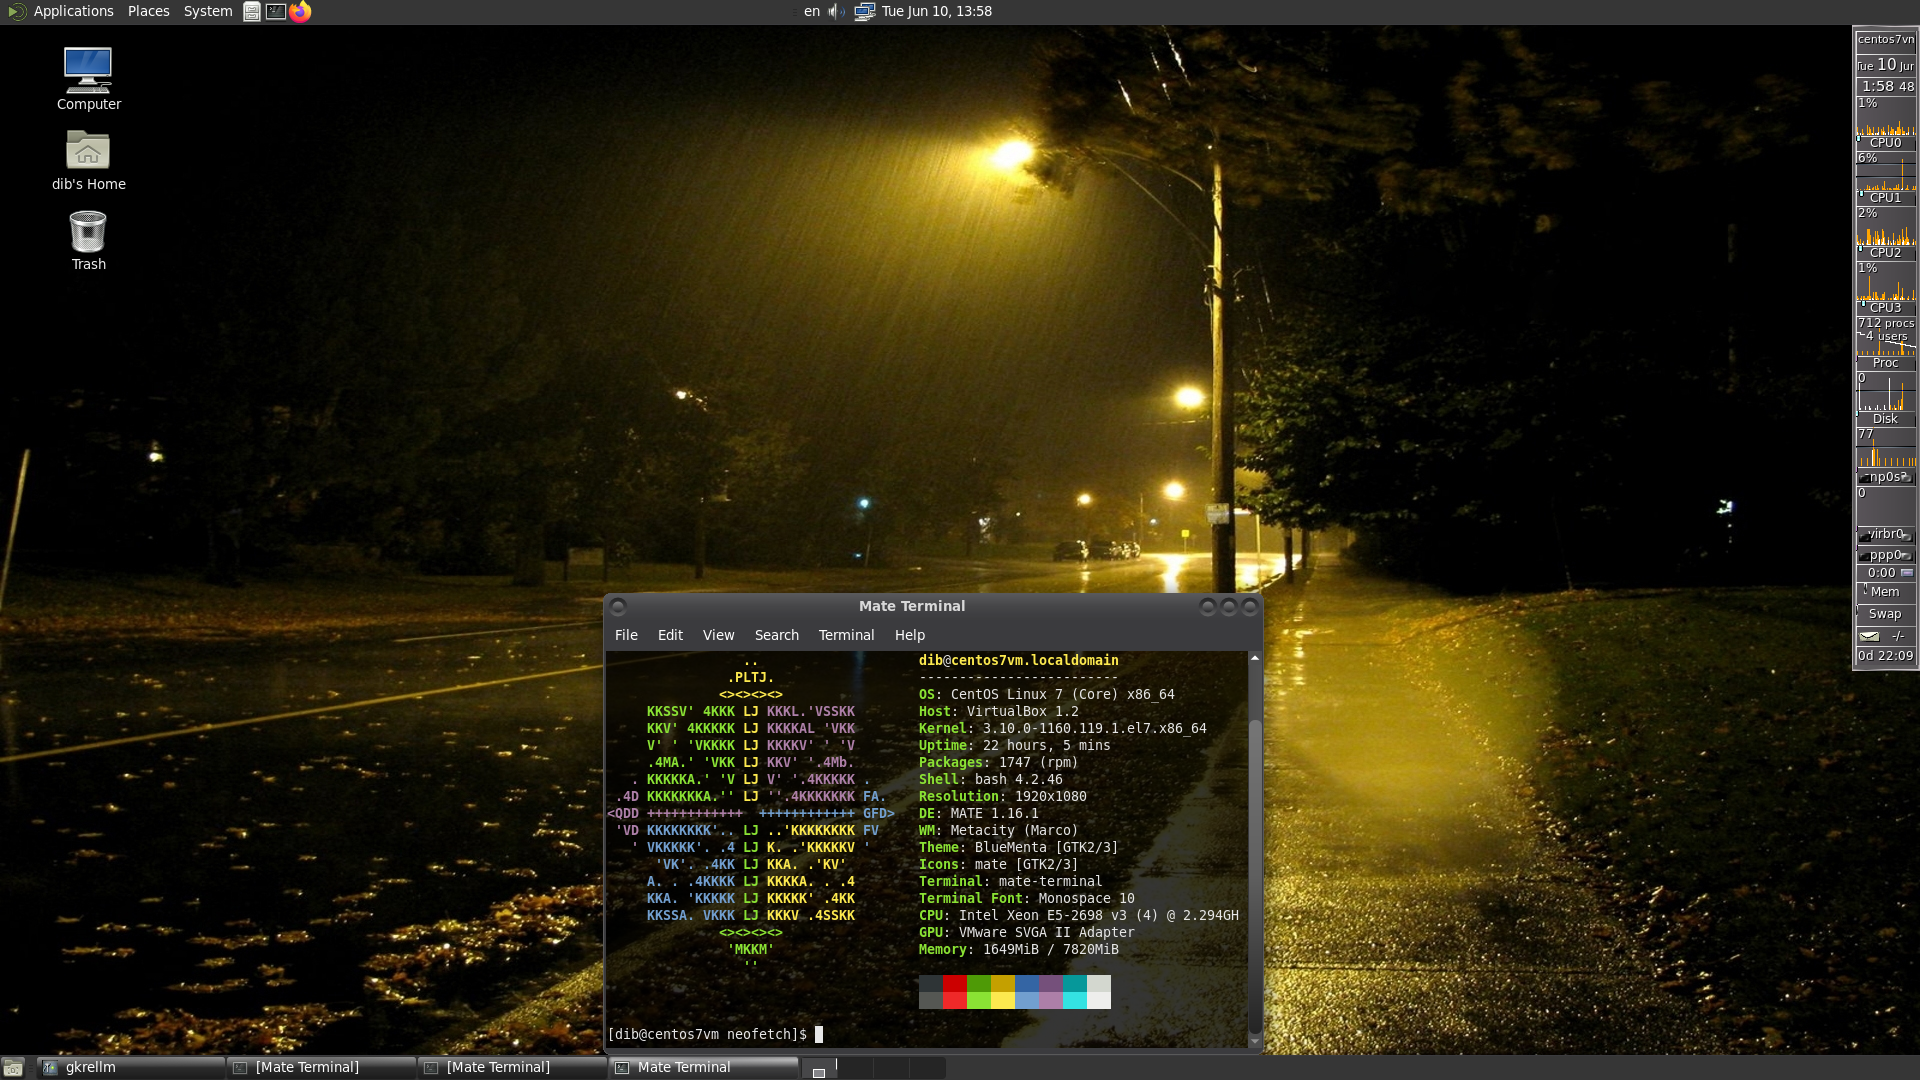Open the Terminal menu in Mate Terminal
The height and width of the screenshot is (1080, 1920).
coord(846,635)
